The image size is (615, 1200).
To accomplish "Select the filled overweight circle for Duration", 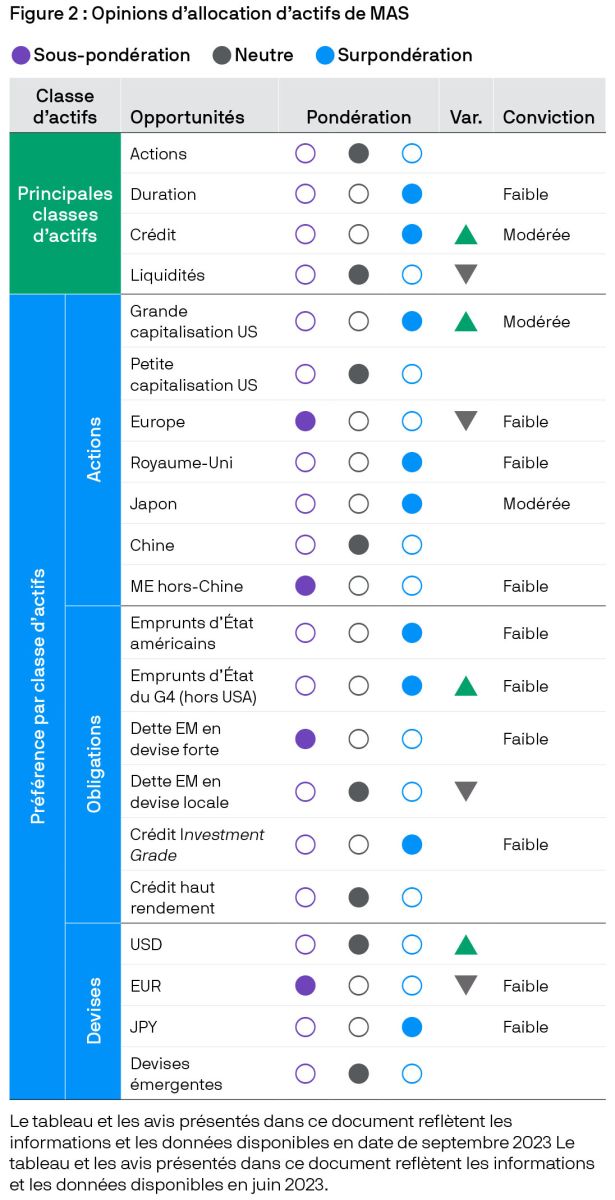I will point(412,194).
